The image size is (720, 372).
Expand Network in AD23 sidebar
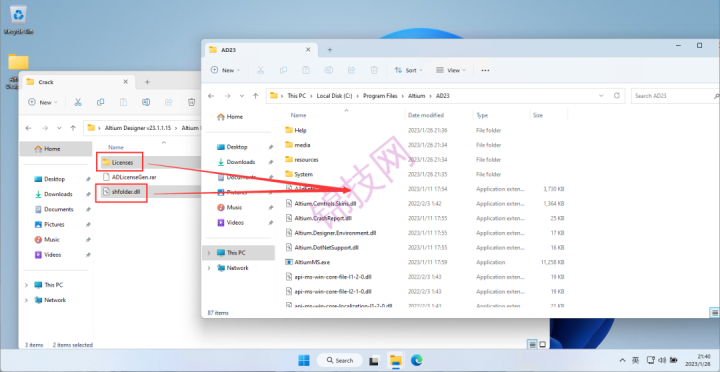pyautogui.click(x=209, y=268)
